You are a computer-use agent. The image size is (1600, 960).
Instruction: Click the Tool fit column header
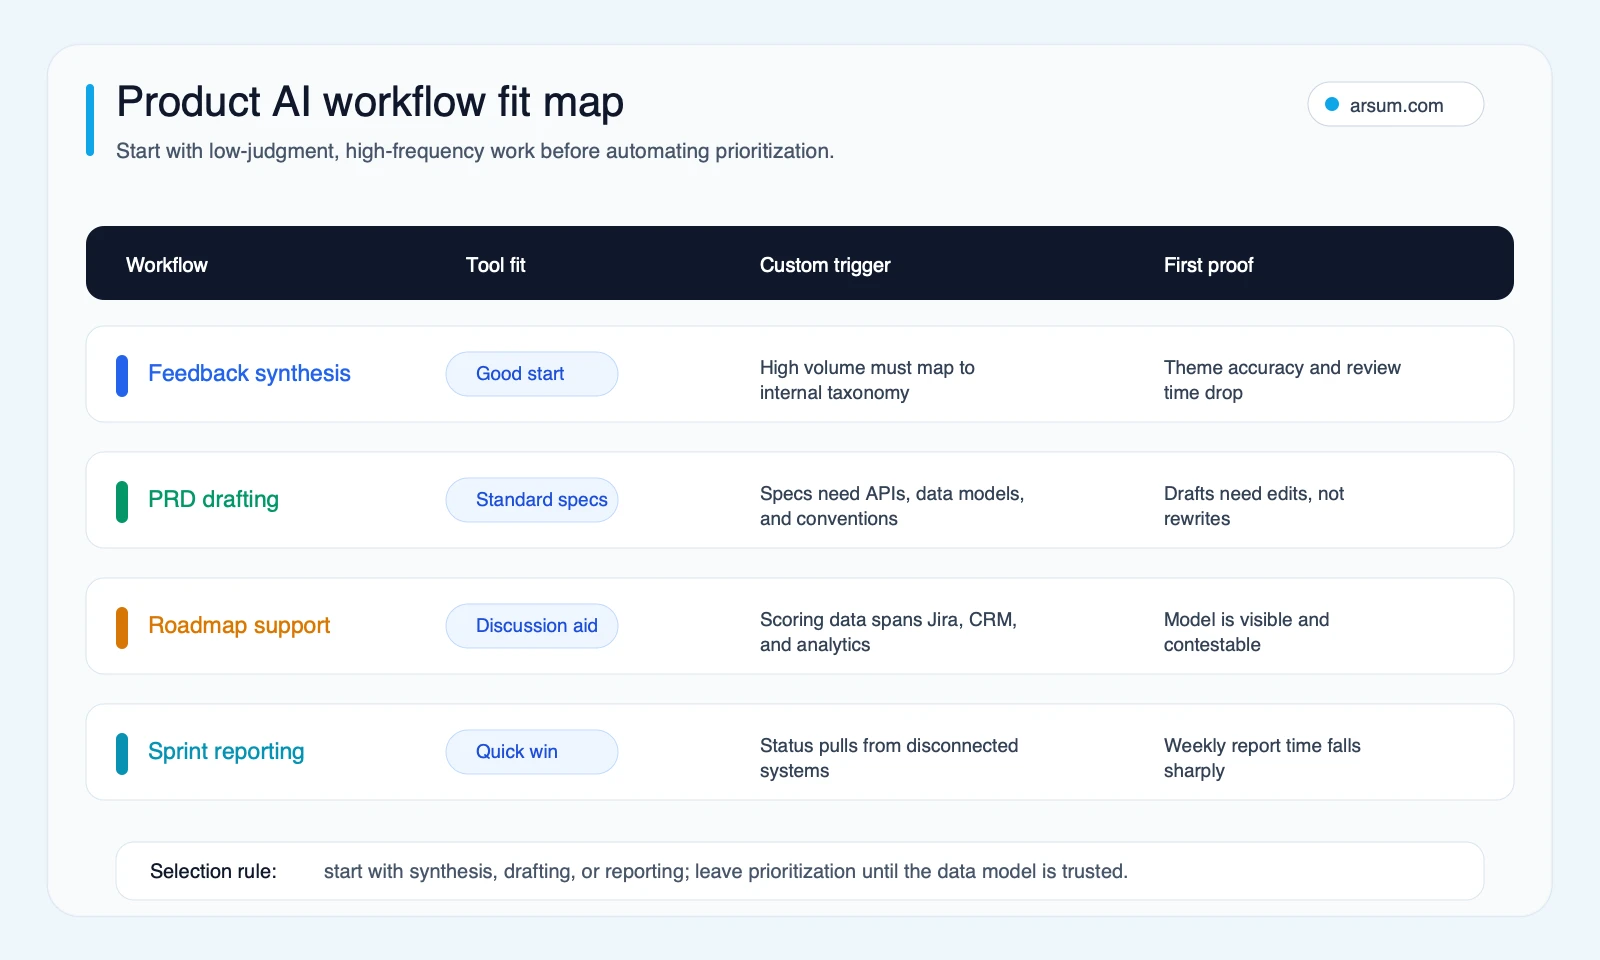(x=495, y=265)
